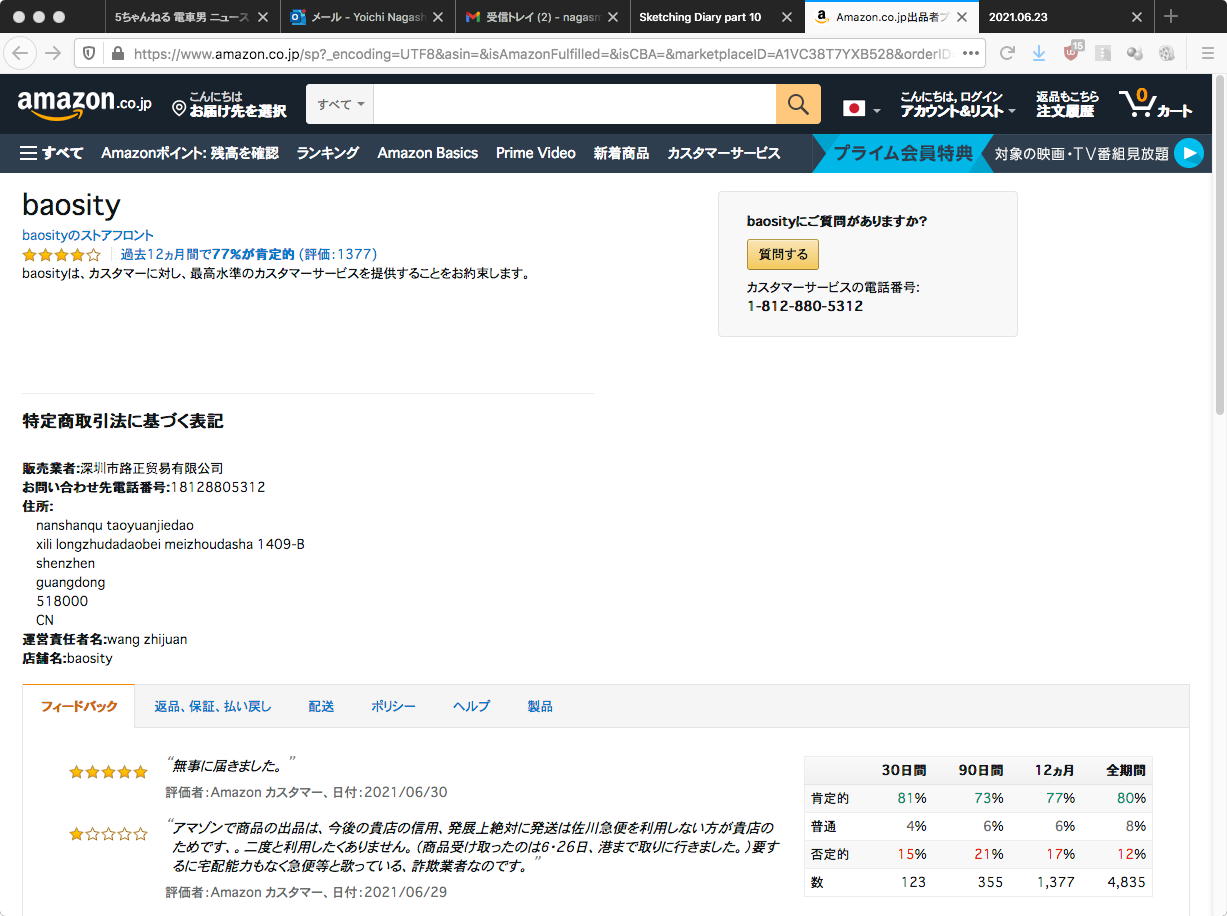Click the seller's four-star rating
Screen dimensions: 1227x916
[x=62, y=255]
